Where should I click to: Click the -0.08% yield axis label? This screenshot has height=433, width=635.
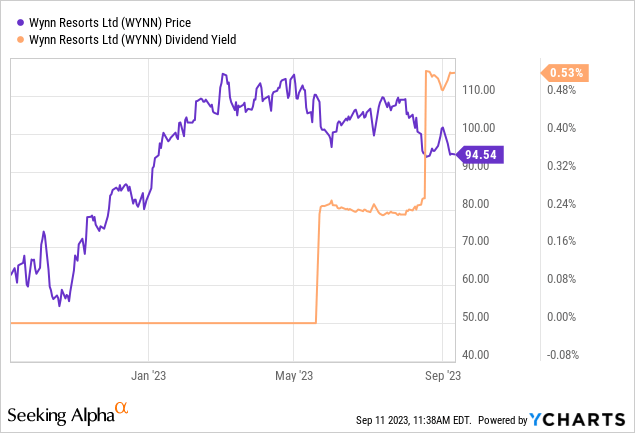point(565,355)
